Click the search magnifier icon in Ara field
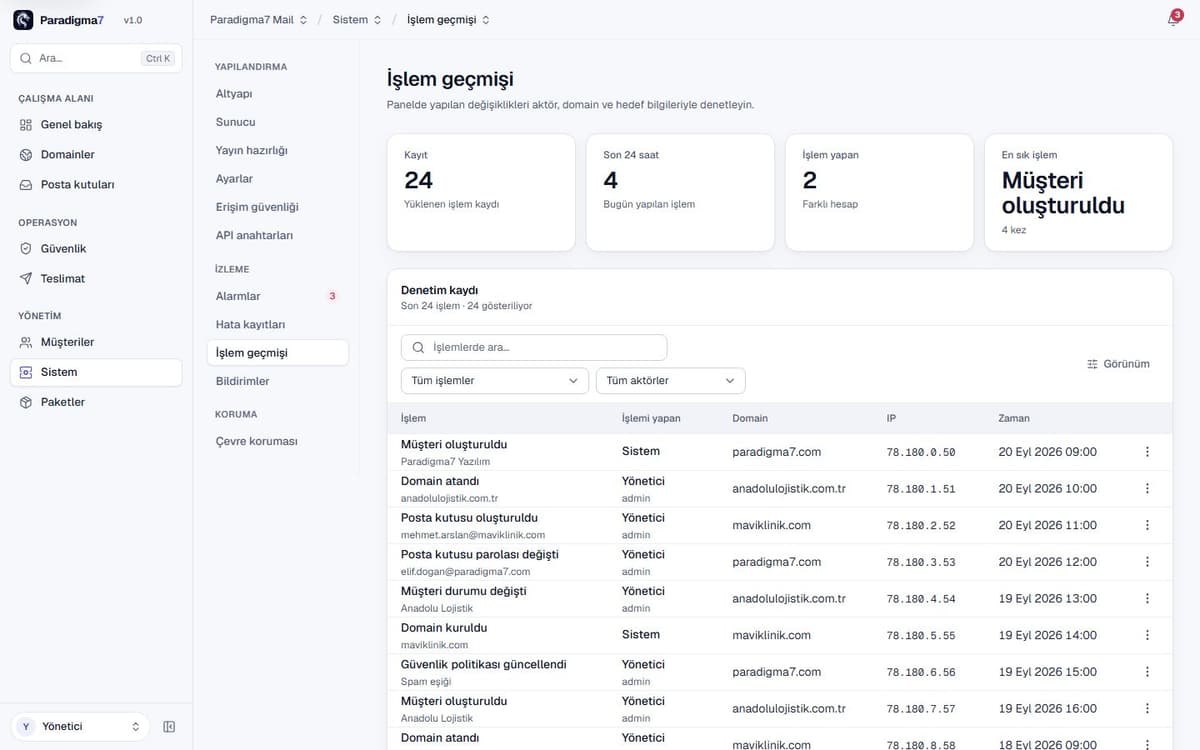The image size is (1200, 750). point(26,59)
